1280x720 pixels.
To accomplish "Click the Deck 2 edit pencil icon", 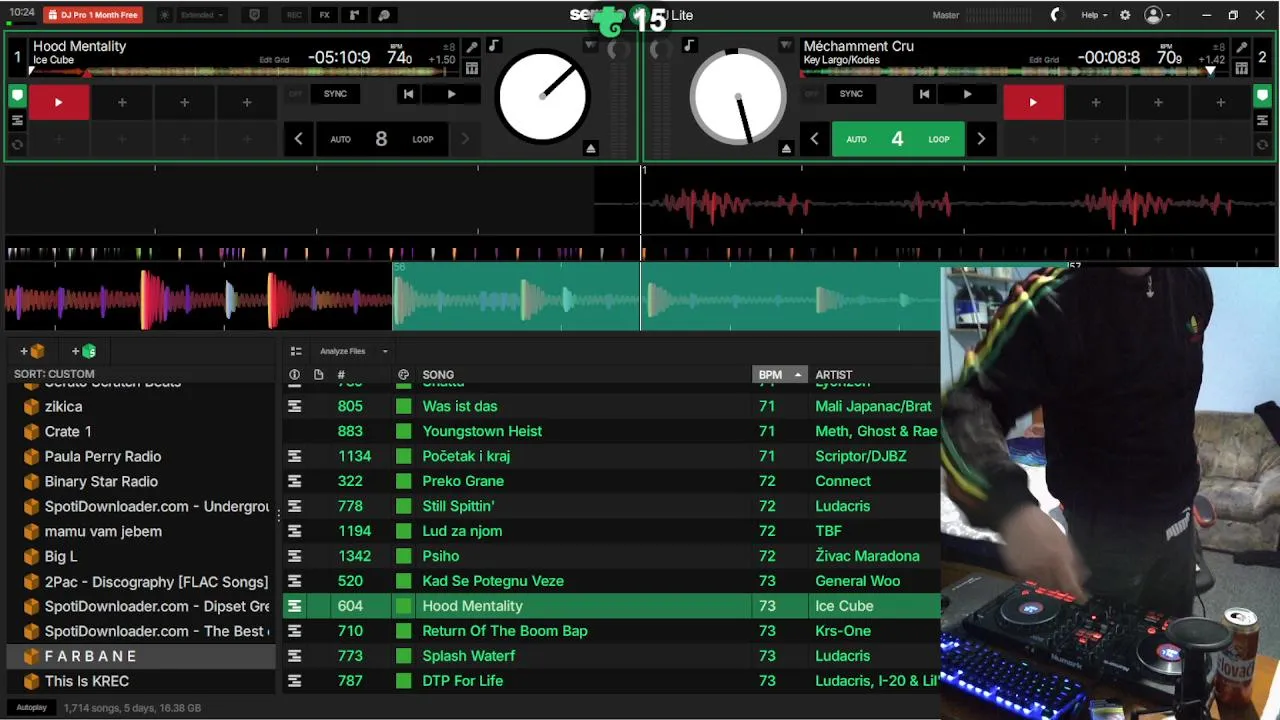I will point(1241,47).
